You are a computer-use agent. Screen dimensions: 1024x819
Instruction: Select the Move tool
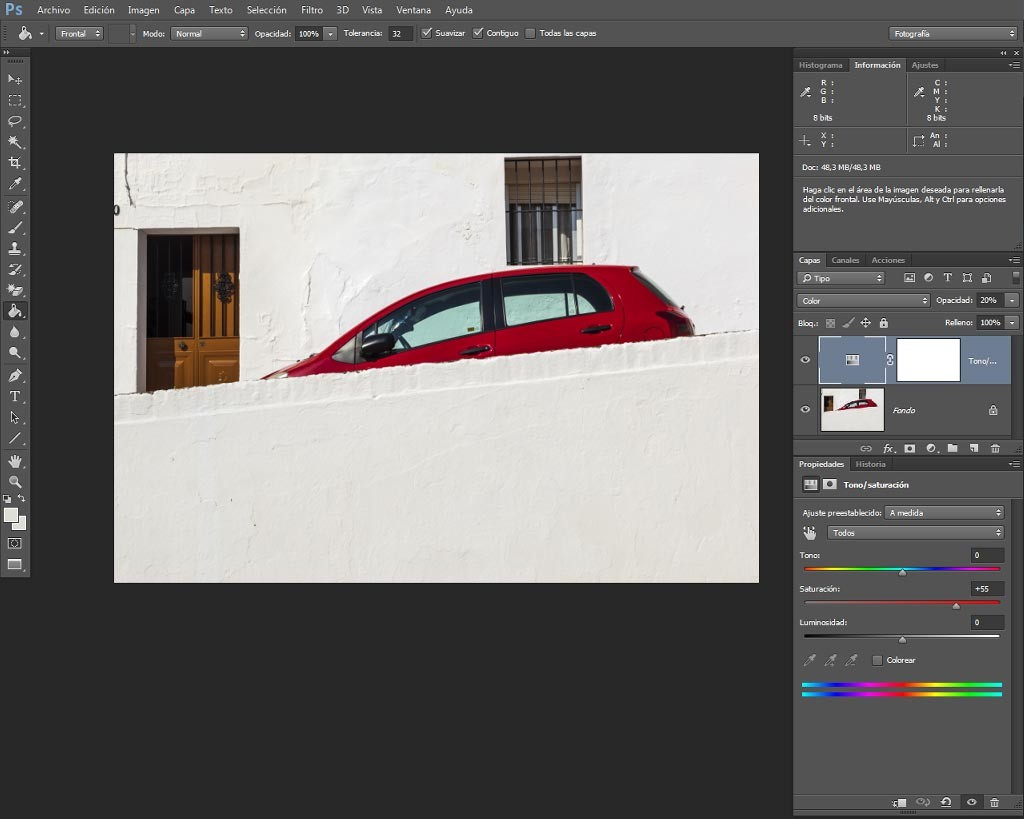coord(15,79)
